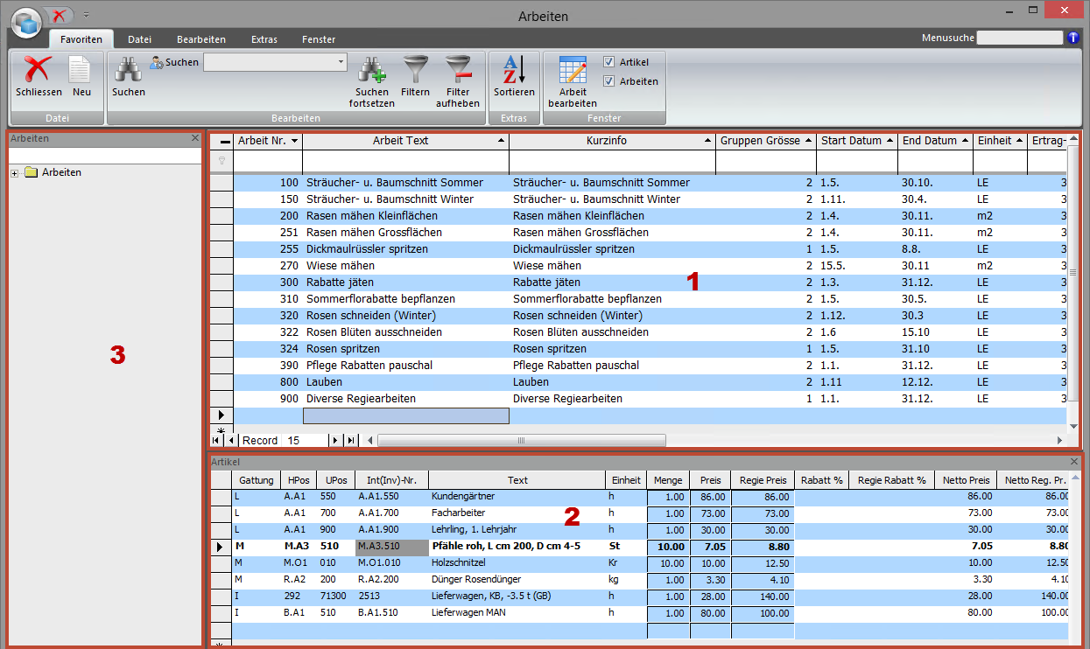Image resolution: width=1090 pixels, height=649 pixels.
Task: Expand the Arbeiten tree folder
Action: click(x=15, y=173)
